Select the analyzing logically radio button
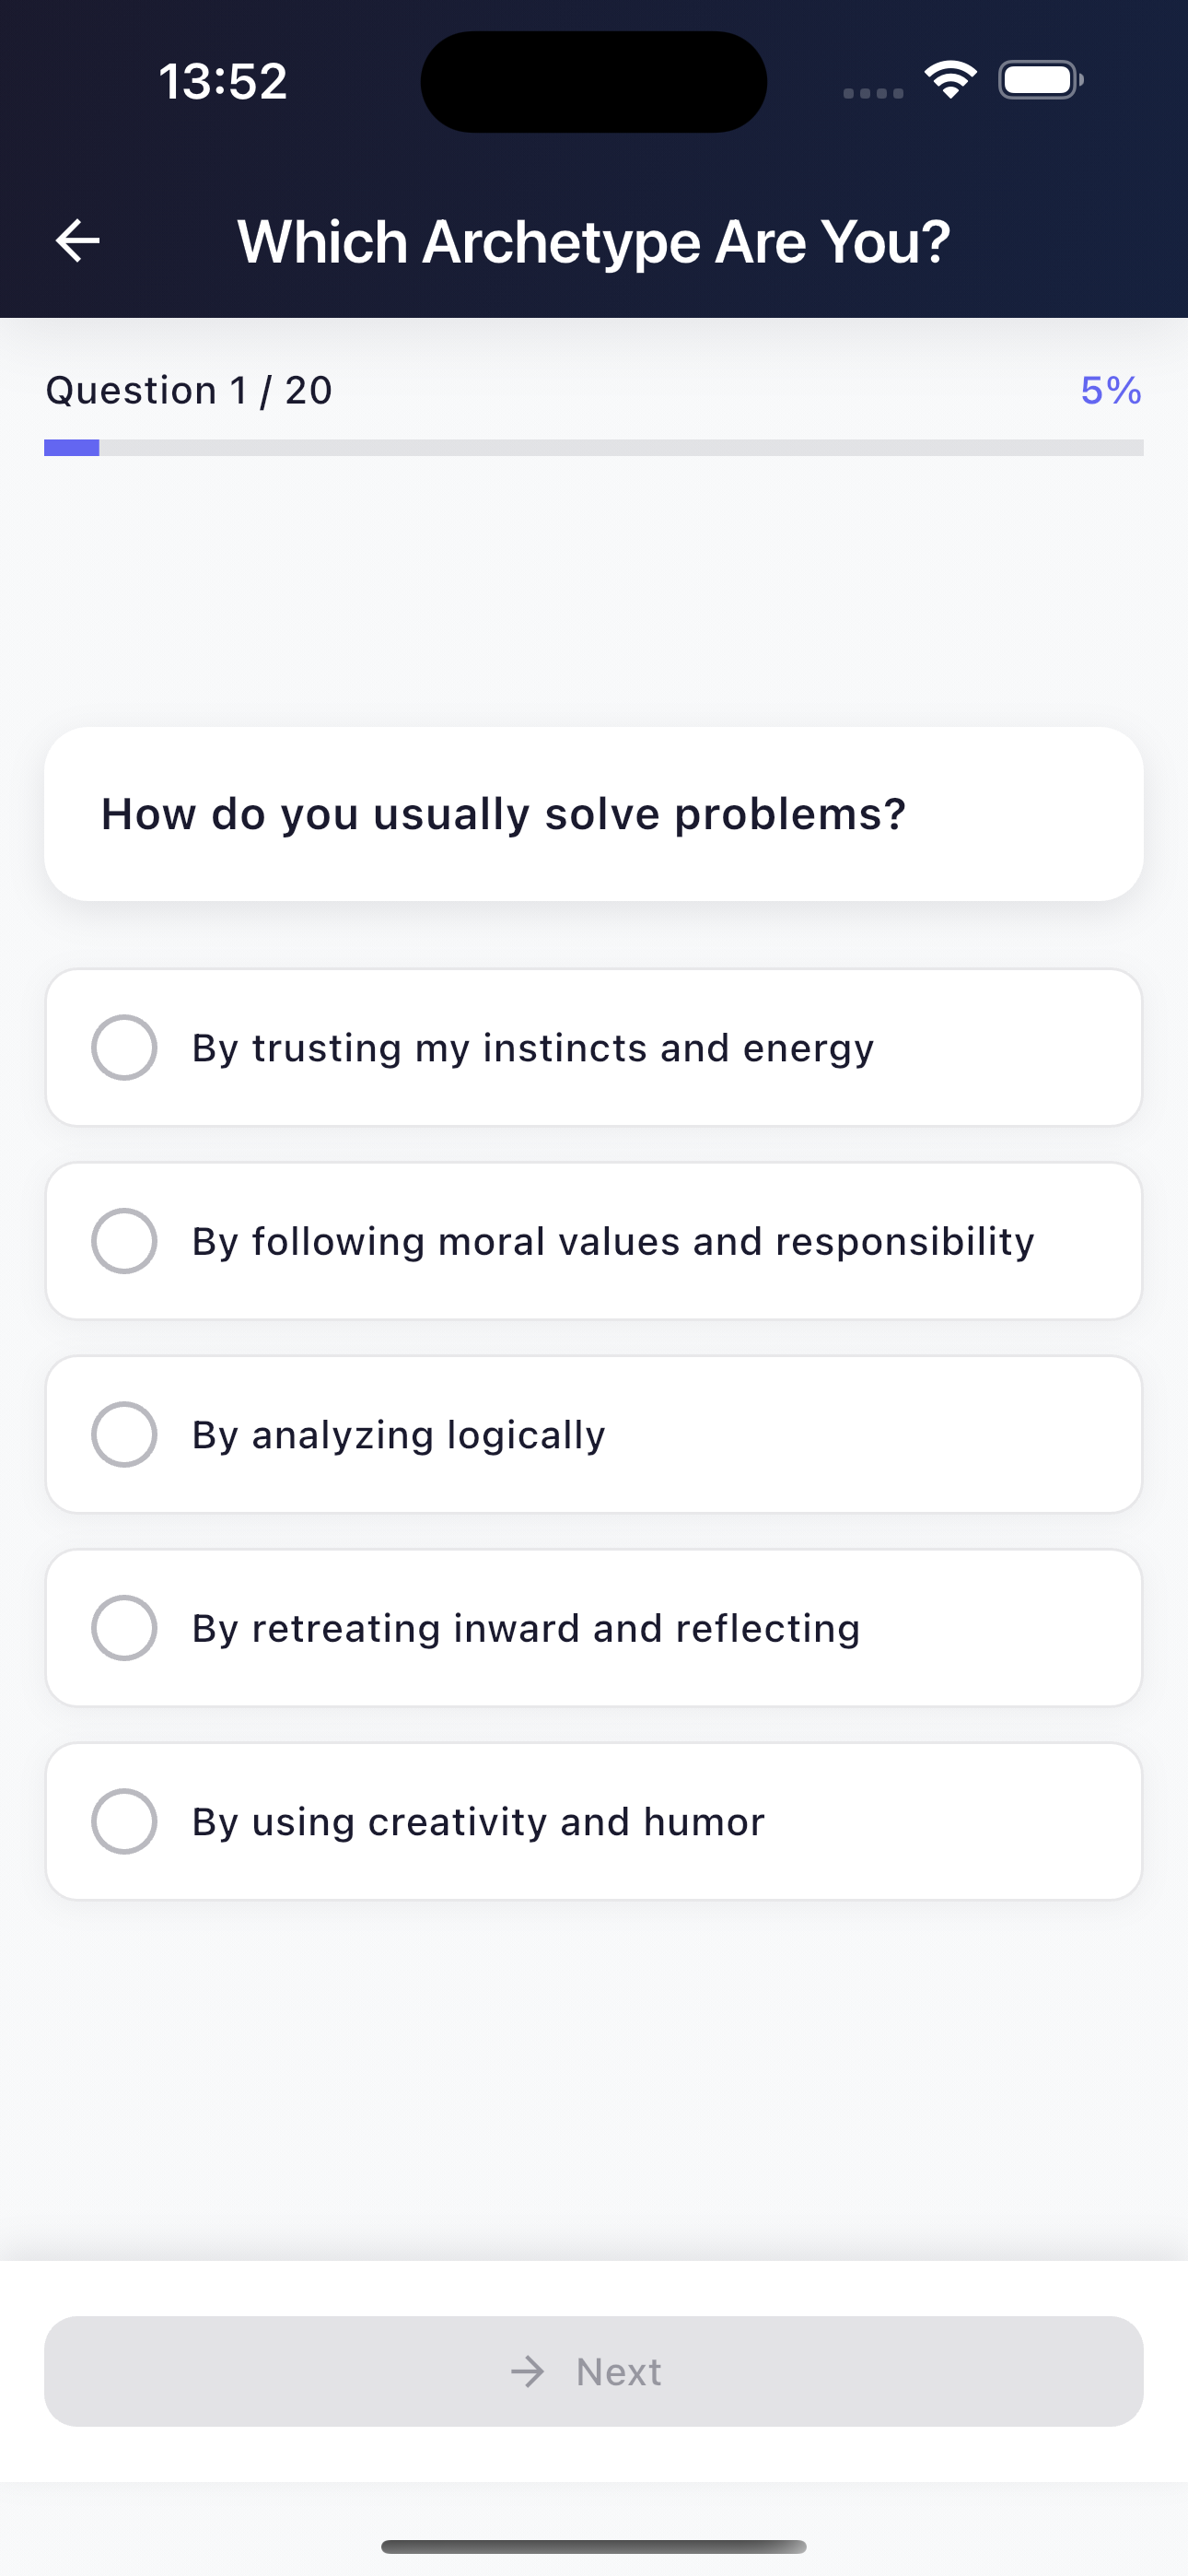 pos(124,1434)
